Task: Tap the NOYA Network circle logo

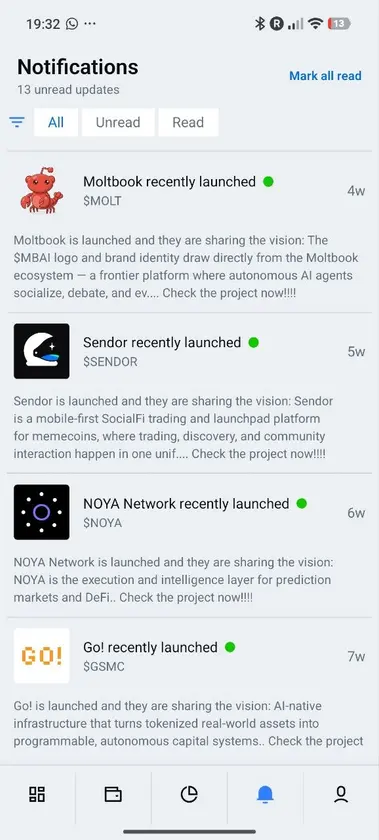Action: (x=42, y=512)
